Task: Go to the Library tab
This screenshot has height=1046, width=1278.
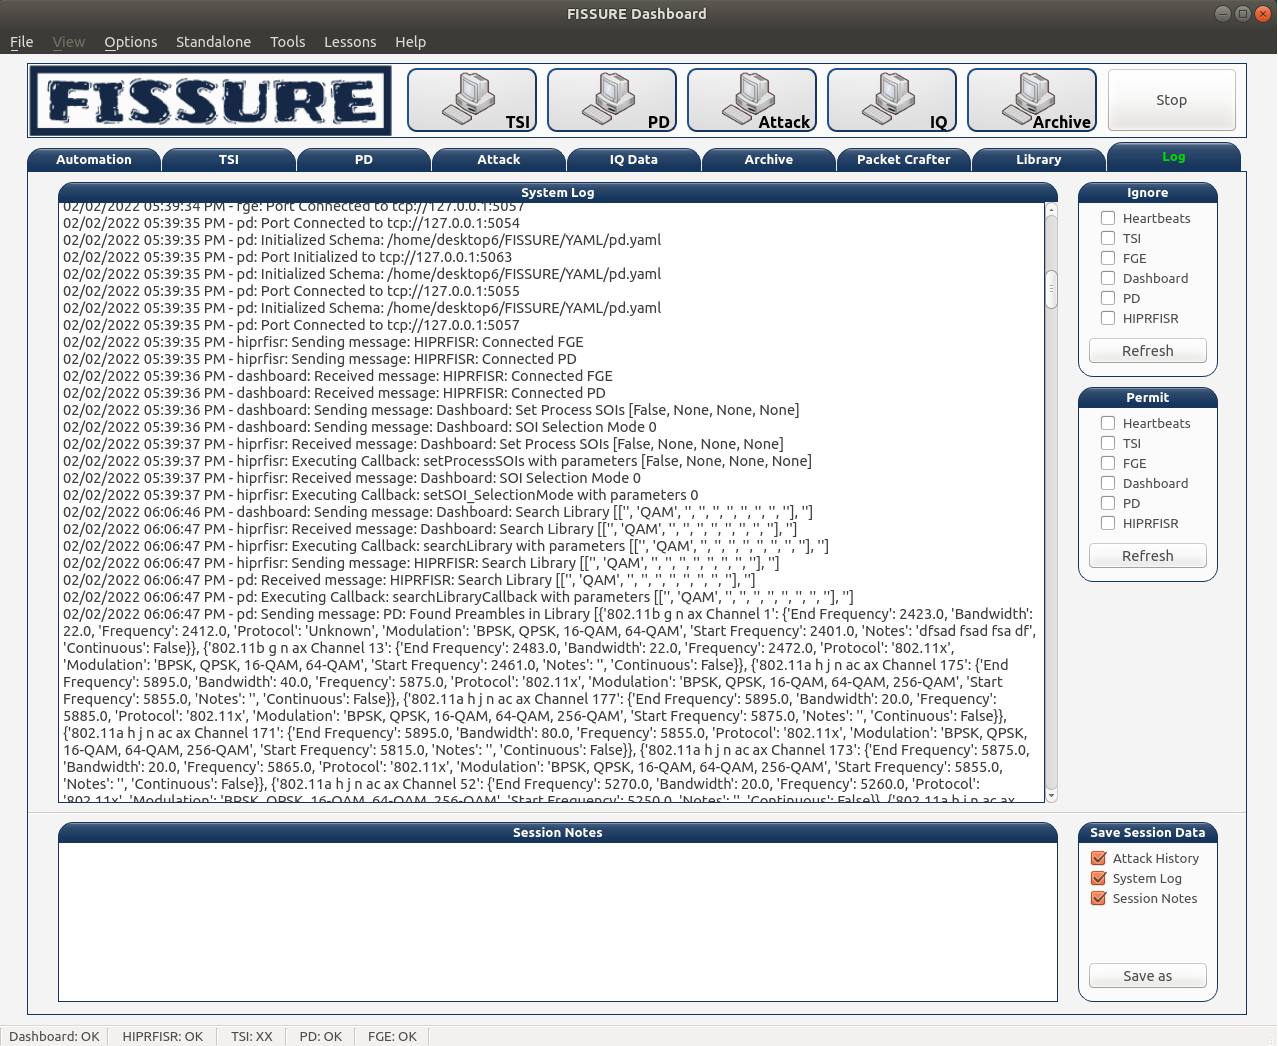Action: pyautogui.click(x=1039, y=160)
